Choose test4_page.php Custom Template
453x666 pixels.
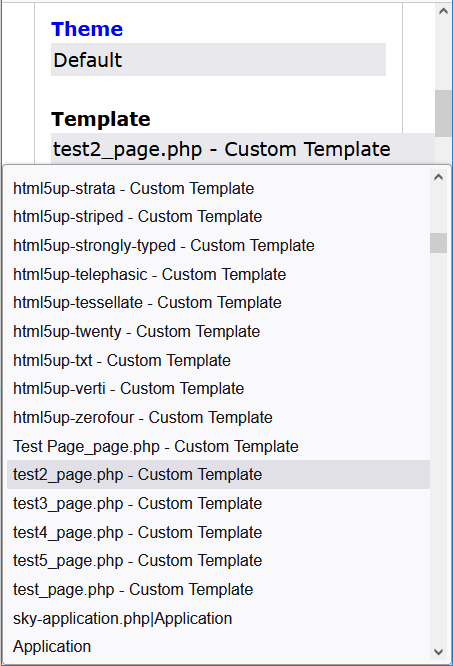click(218, 532)
